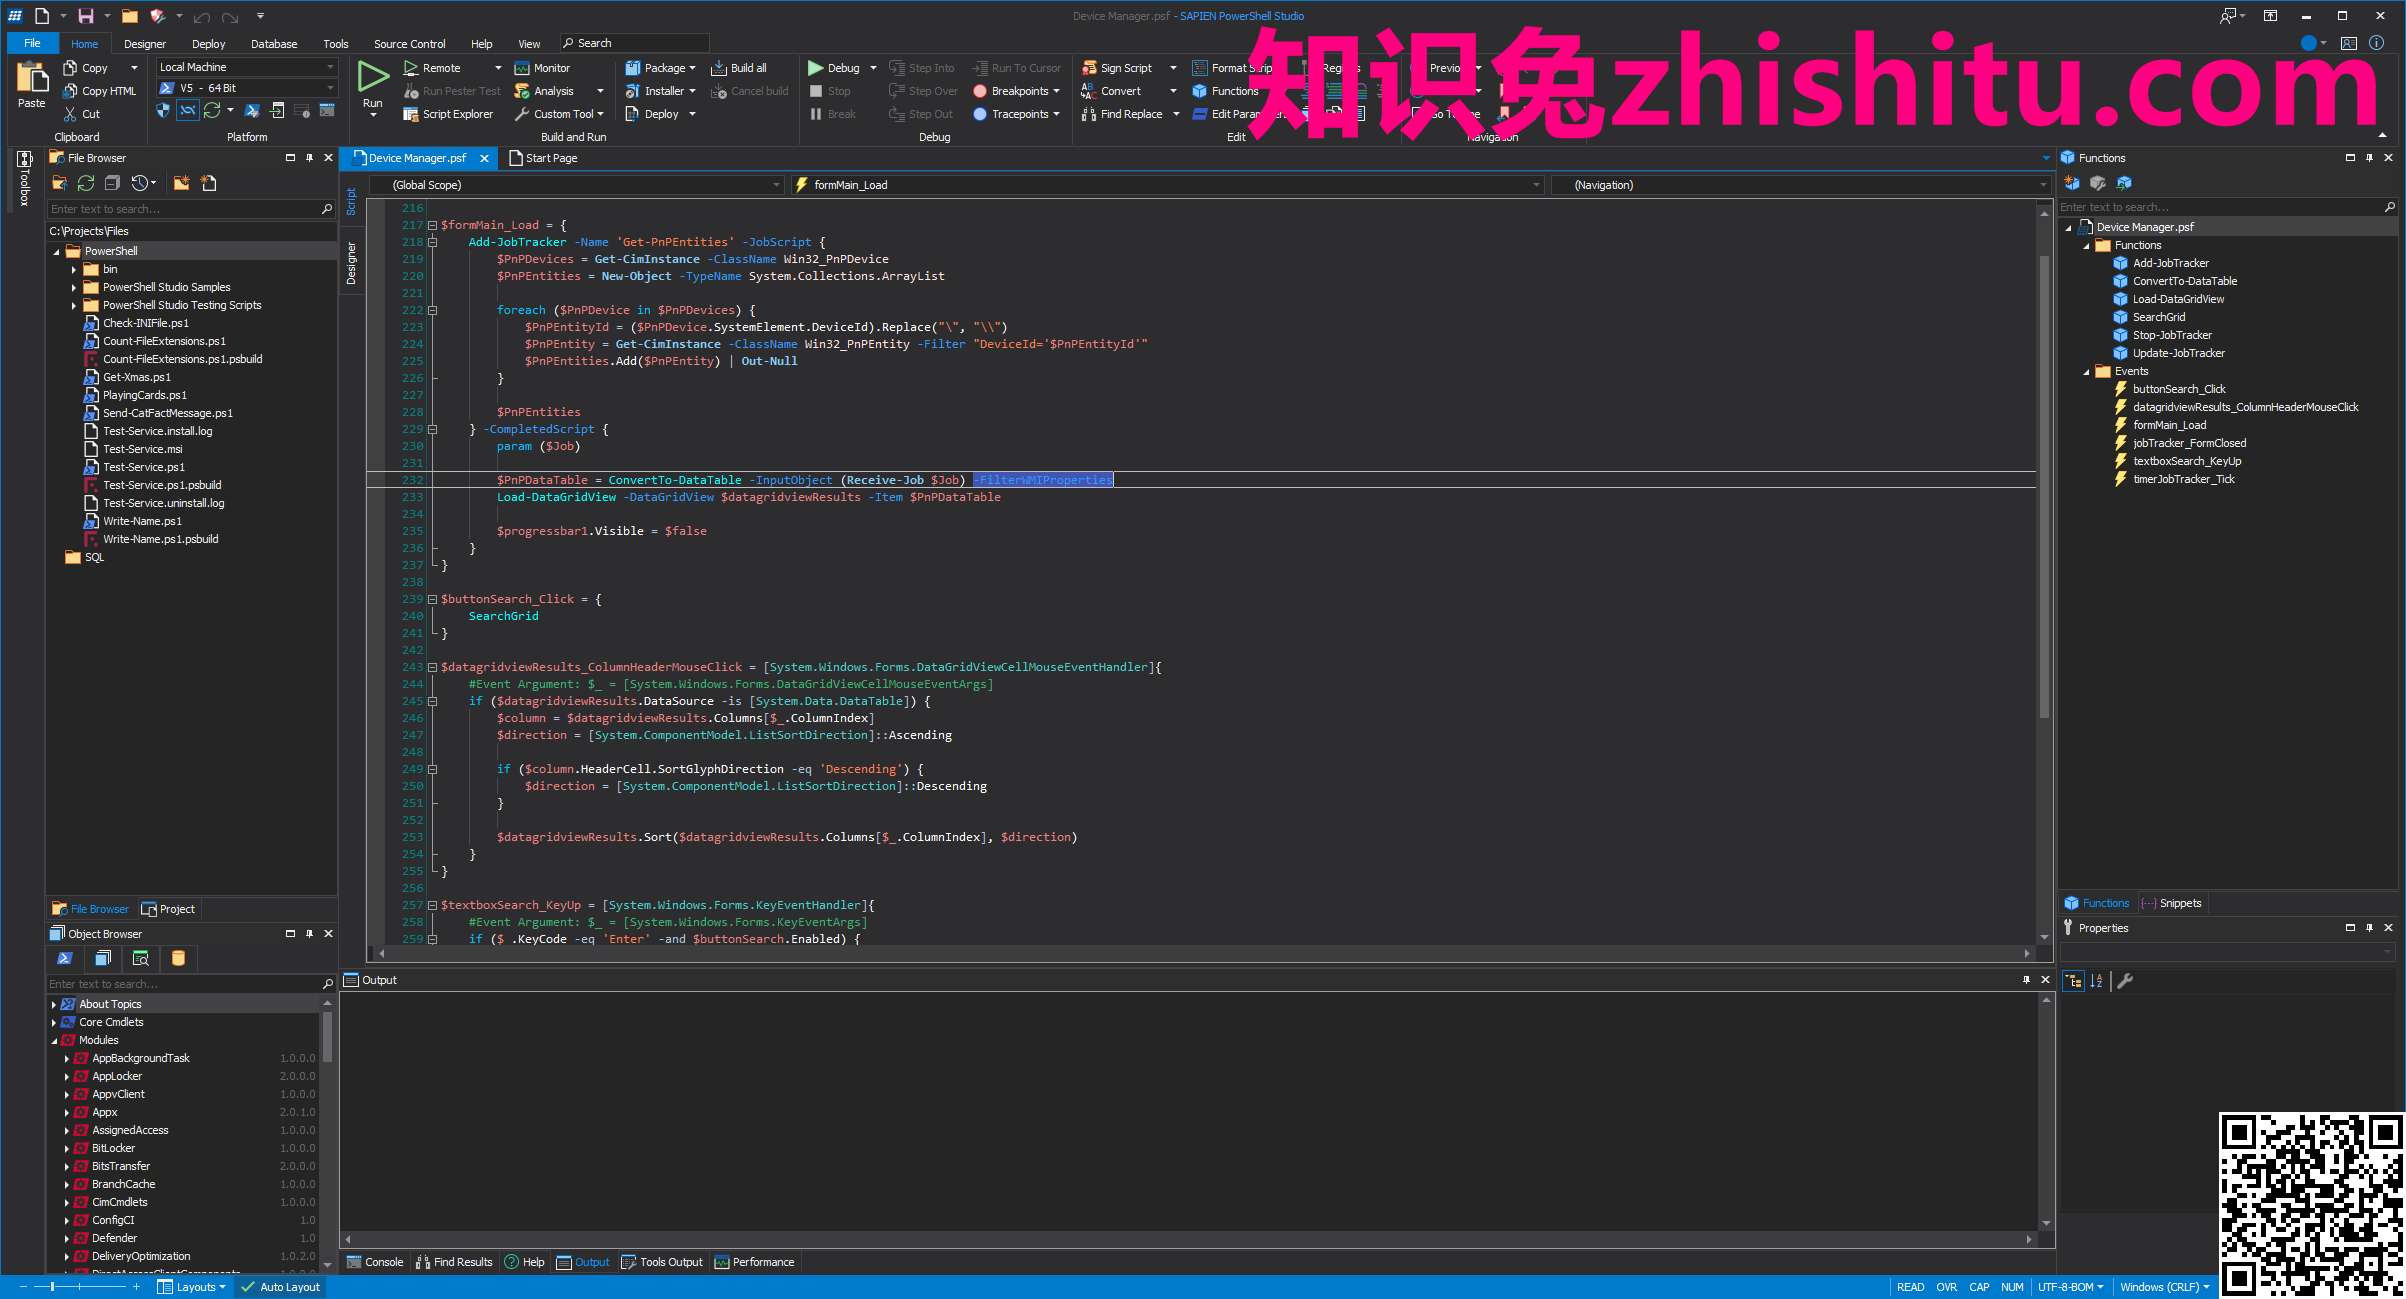
Task: Click the Convert icon in Edit group
Action: click(1089, 91)
